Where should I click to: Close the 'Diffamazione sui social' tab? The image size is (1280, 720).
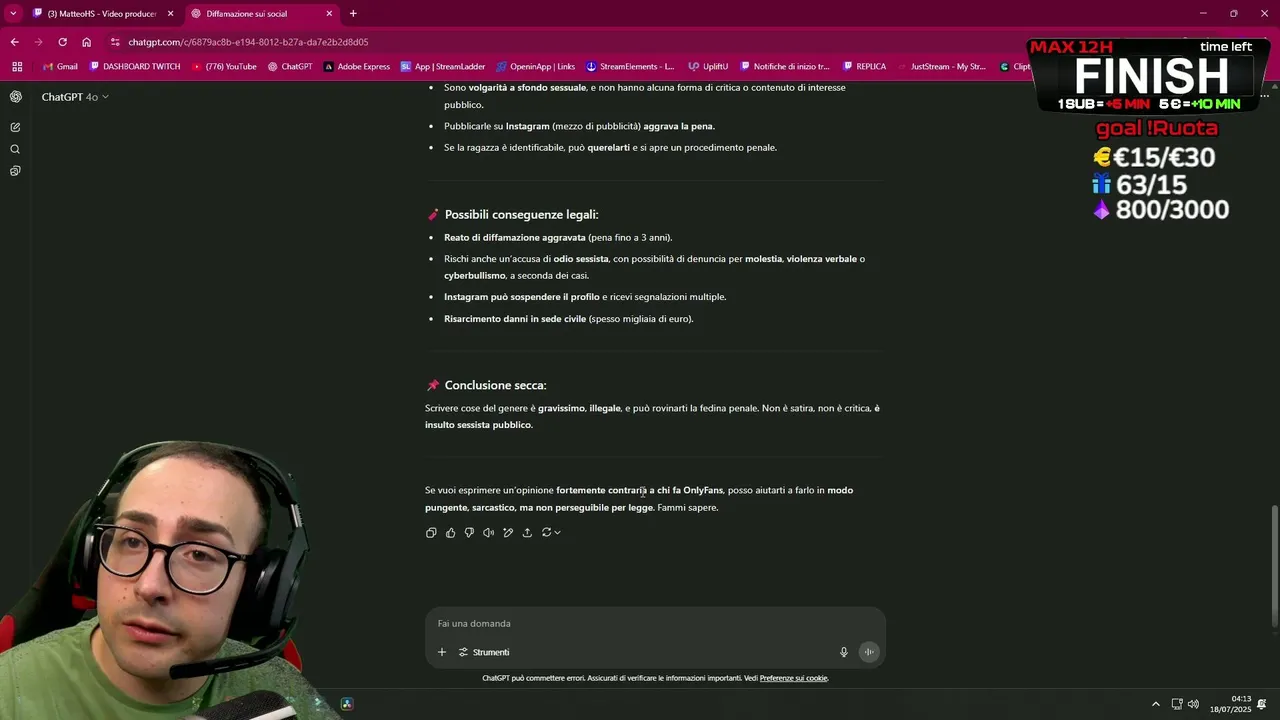coord(329,14)
